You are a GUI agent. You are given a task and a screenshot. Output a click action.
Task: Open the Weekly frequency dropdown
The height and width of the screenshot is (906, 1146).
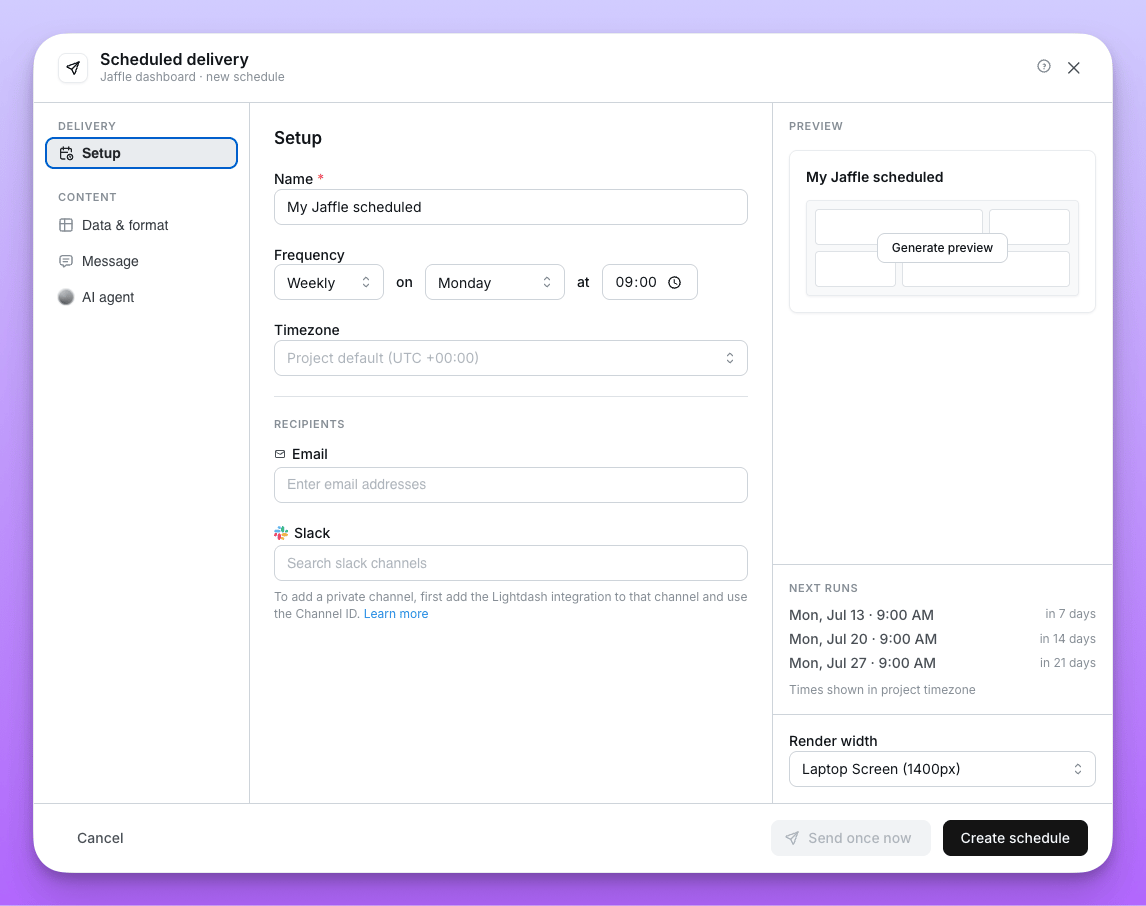(329, 283)
